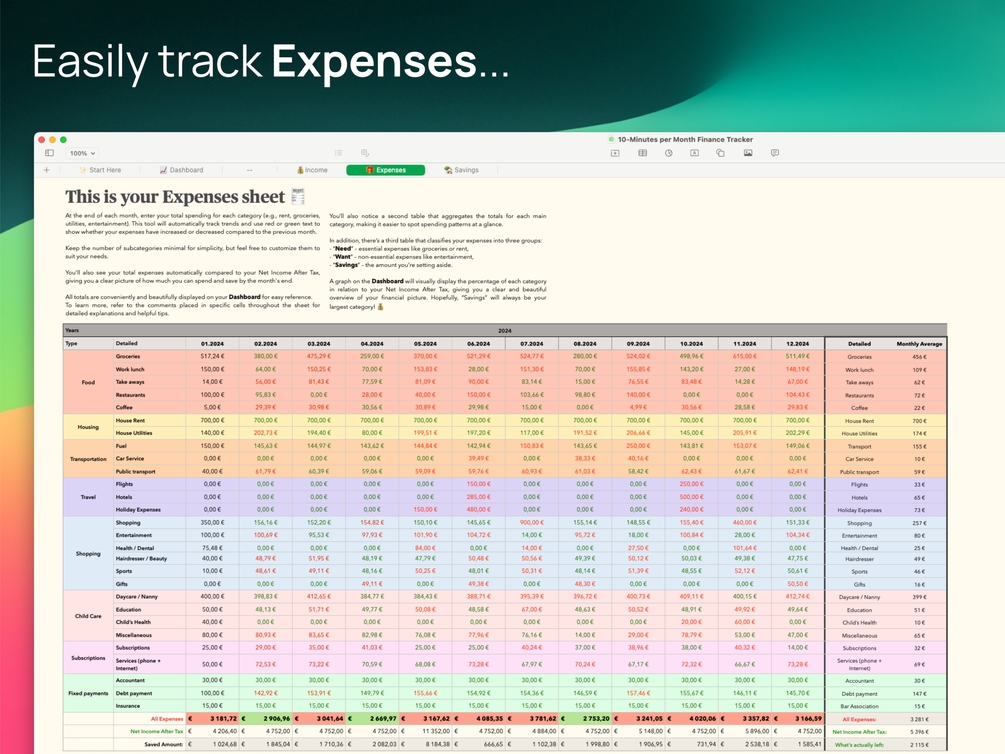Select the 'Holiday Expenses' row label in the Detailed column
This screenshot has height=754, width=1005.
[x=149, y=510]
